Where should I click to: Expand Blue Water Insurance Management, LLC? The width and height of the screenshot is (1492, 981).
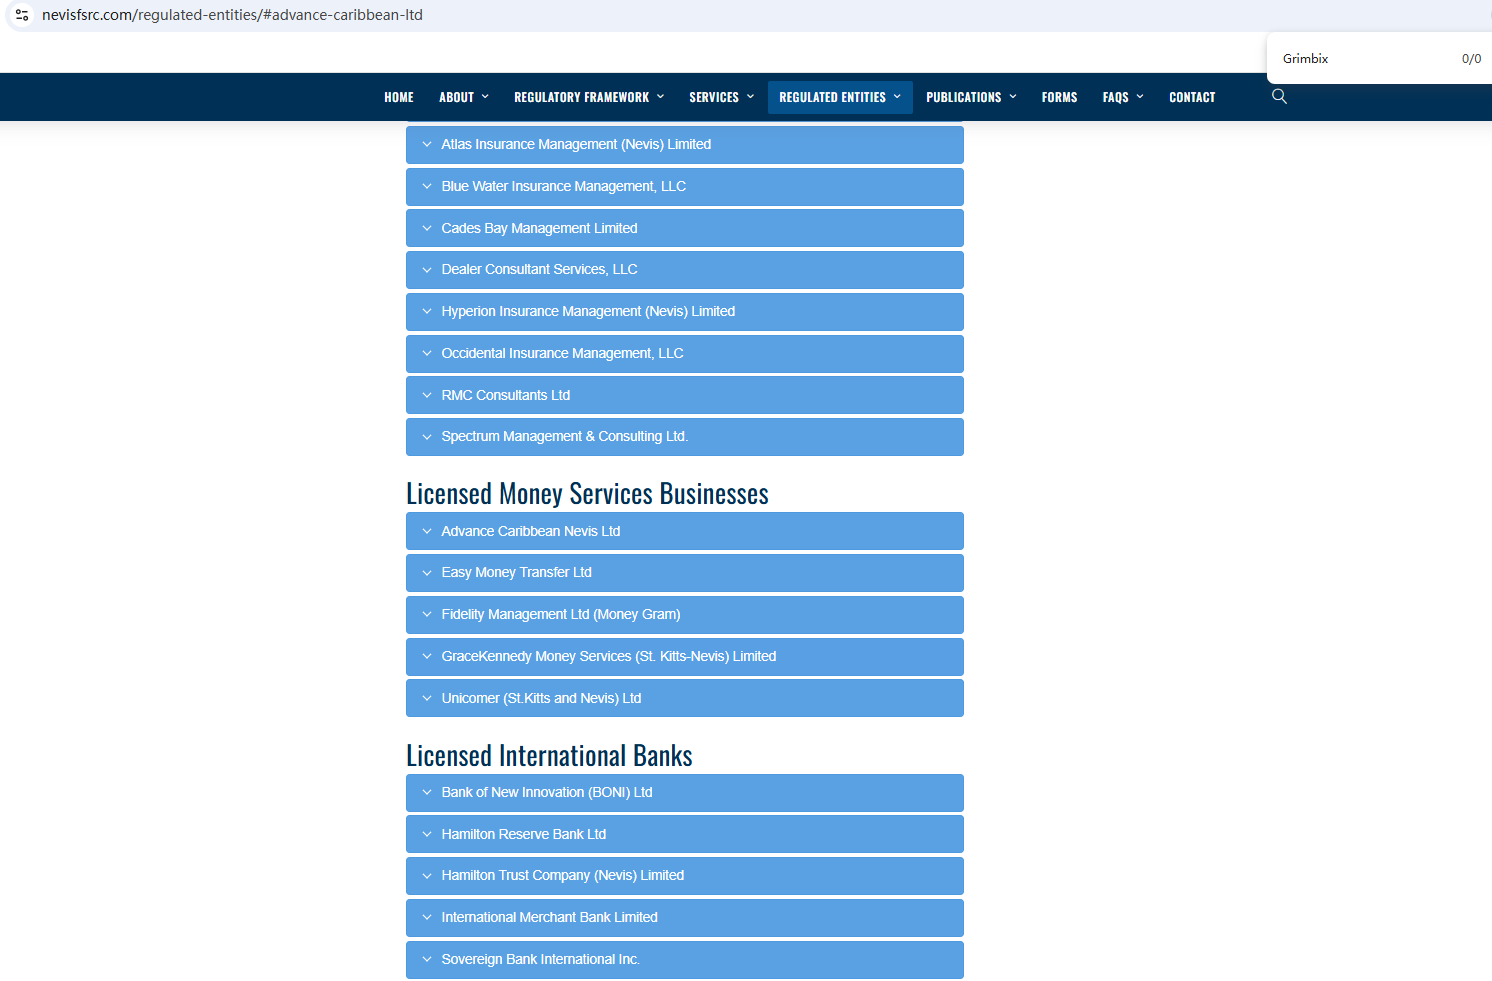[x=685, y=187]
